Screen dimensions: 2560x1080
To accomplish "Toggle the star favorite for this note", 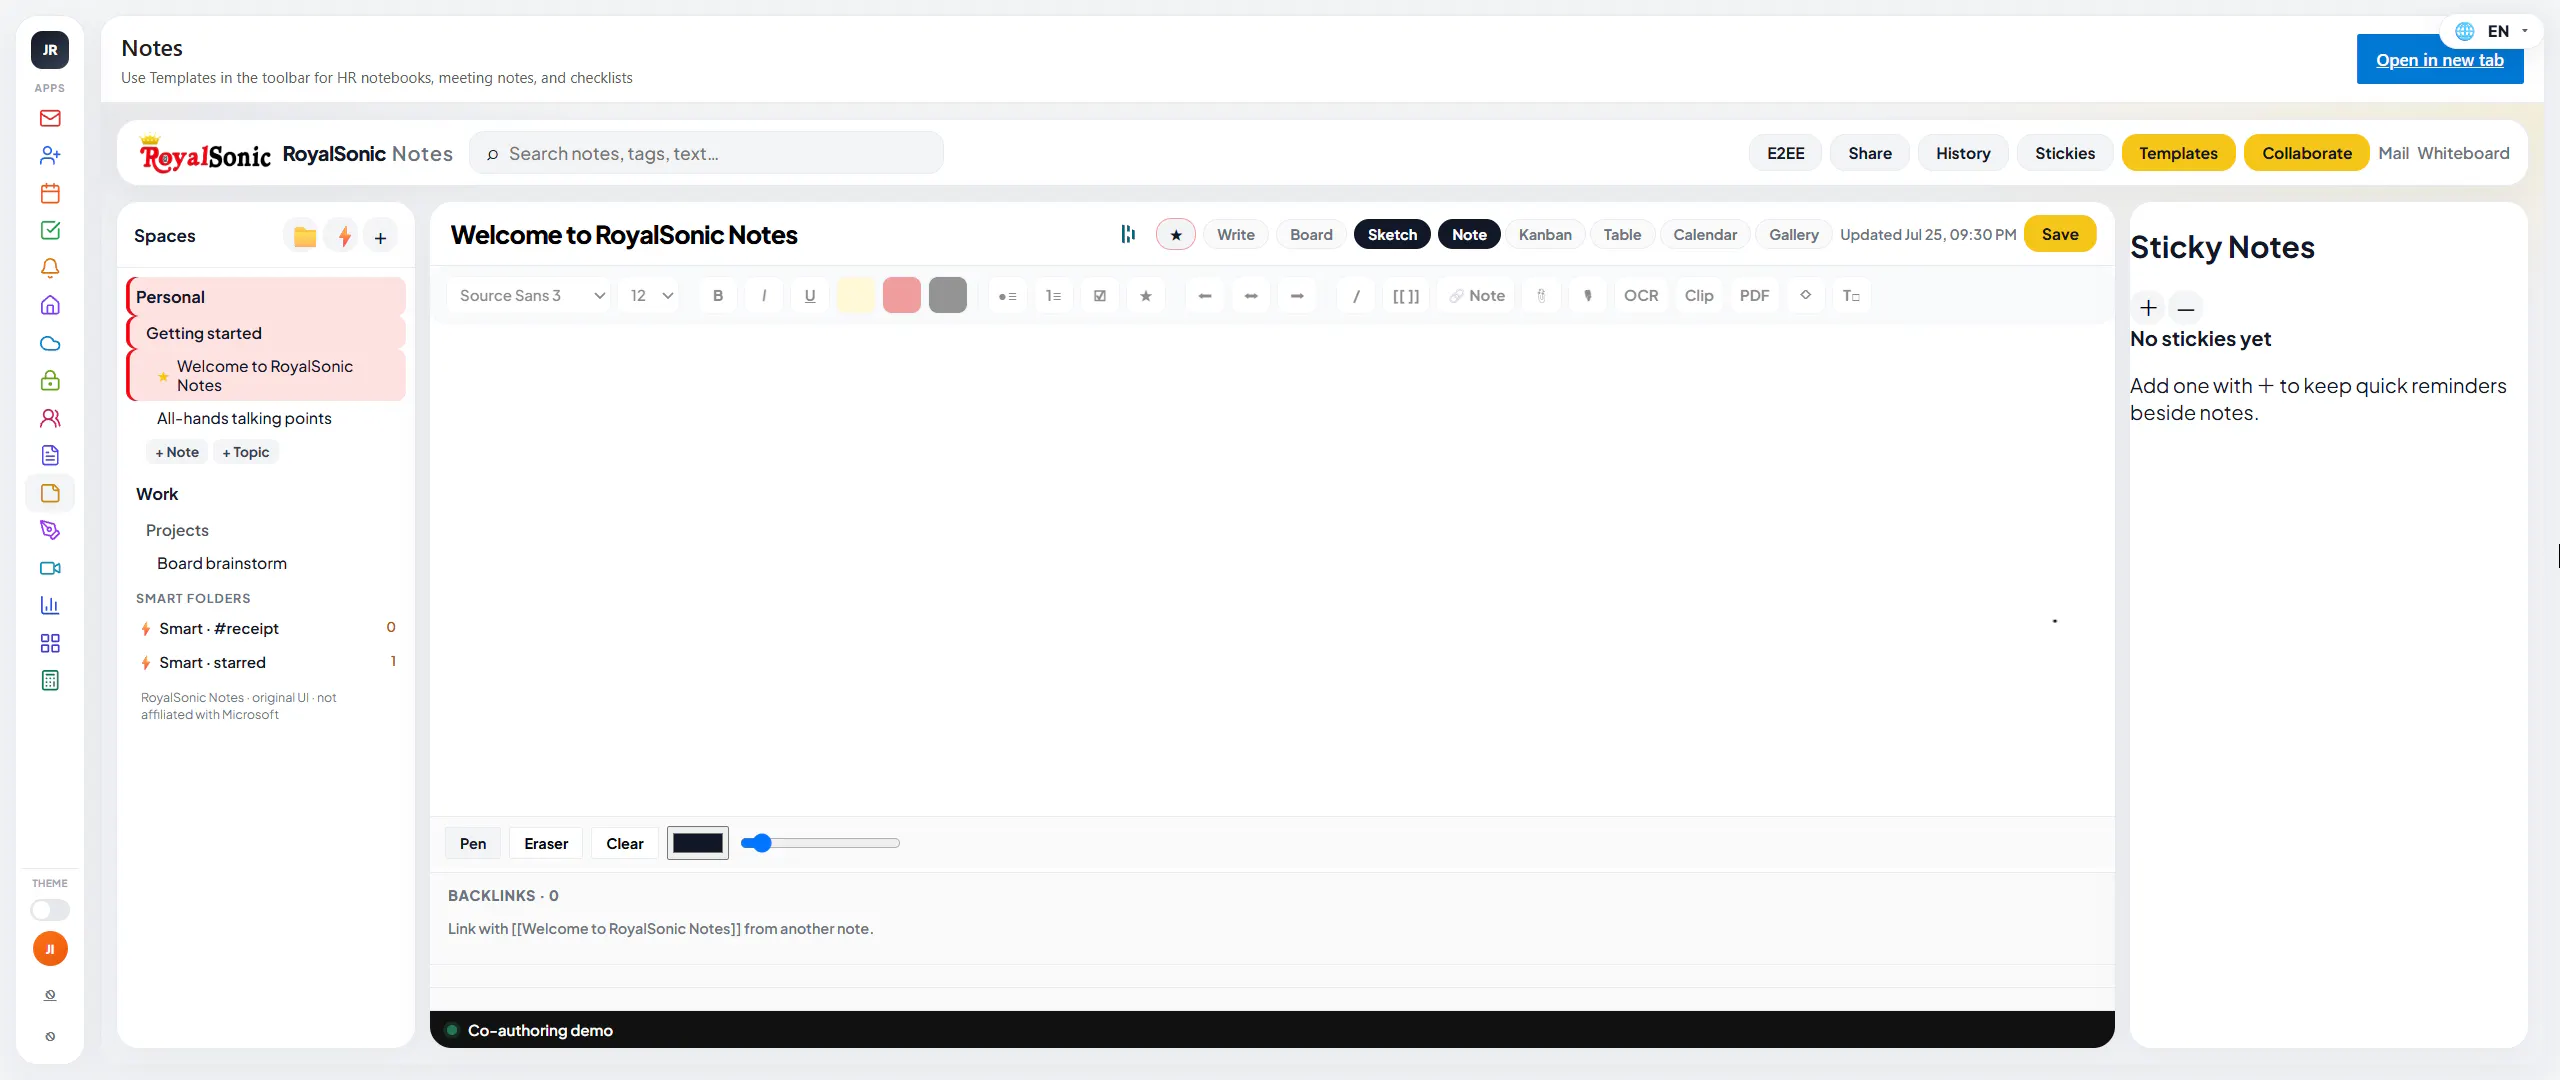I will (x=1176, y=235).
